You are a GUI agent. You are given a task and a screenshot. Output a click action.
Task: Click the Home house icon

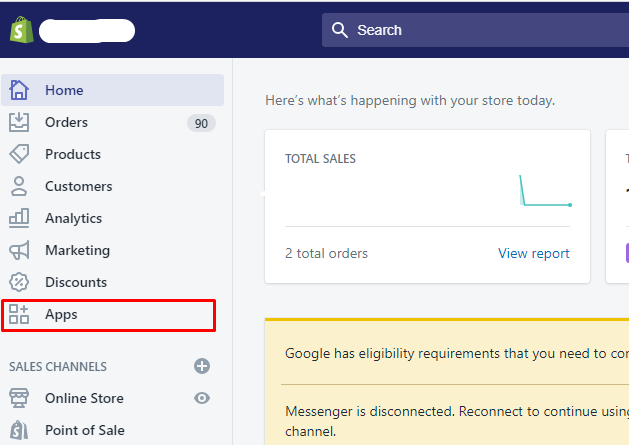(x=19, y=90)
